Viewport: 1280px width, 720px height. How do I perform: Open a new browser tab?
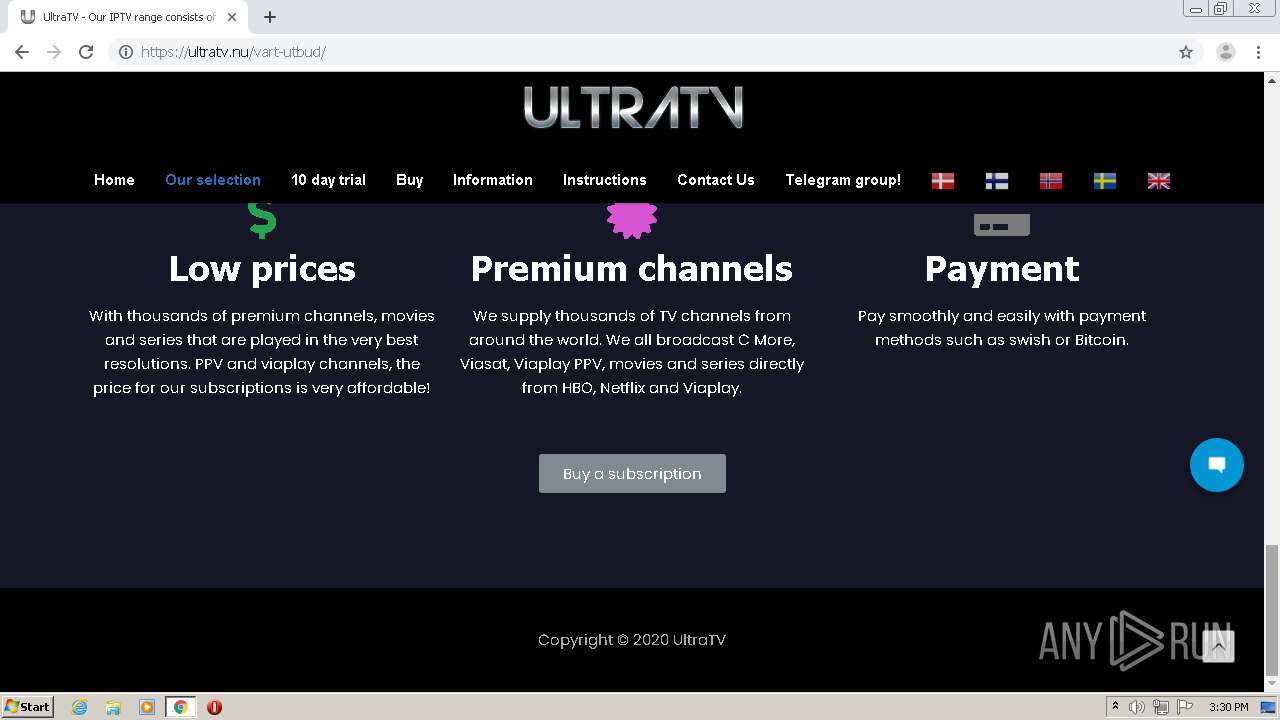[x=270, y=17]
